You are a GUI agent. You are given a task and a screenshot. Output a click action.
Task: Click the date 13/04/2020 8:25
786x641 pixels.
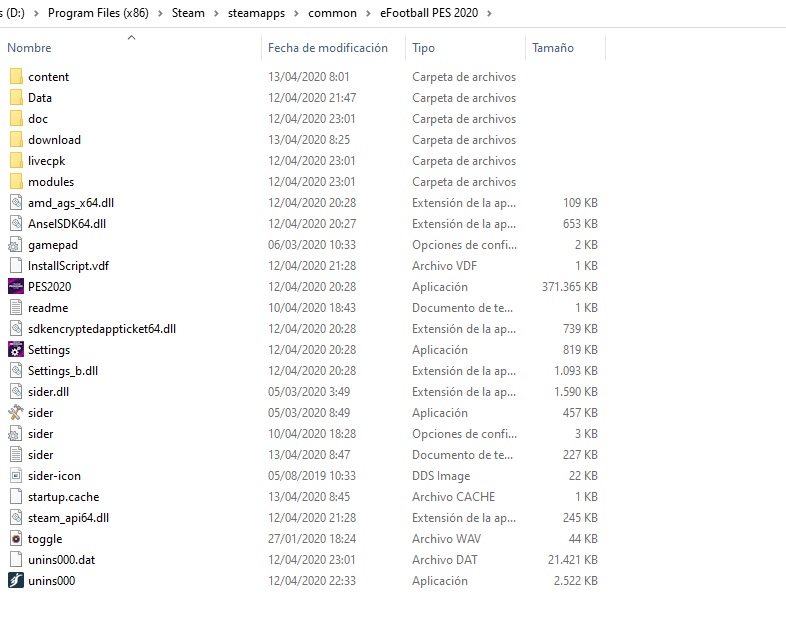[309, 140]
